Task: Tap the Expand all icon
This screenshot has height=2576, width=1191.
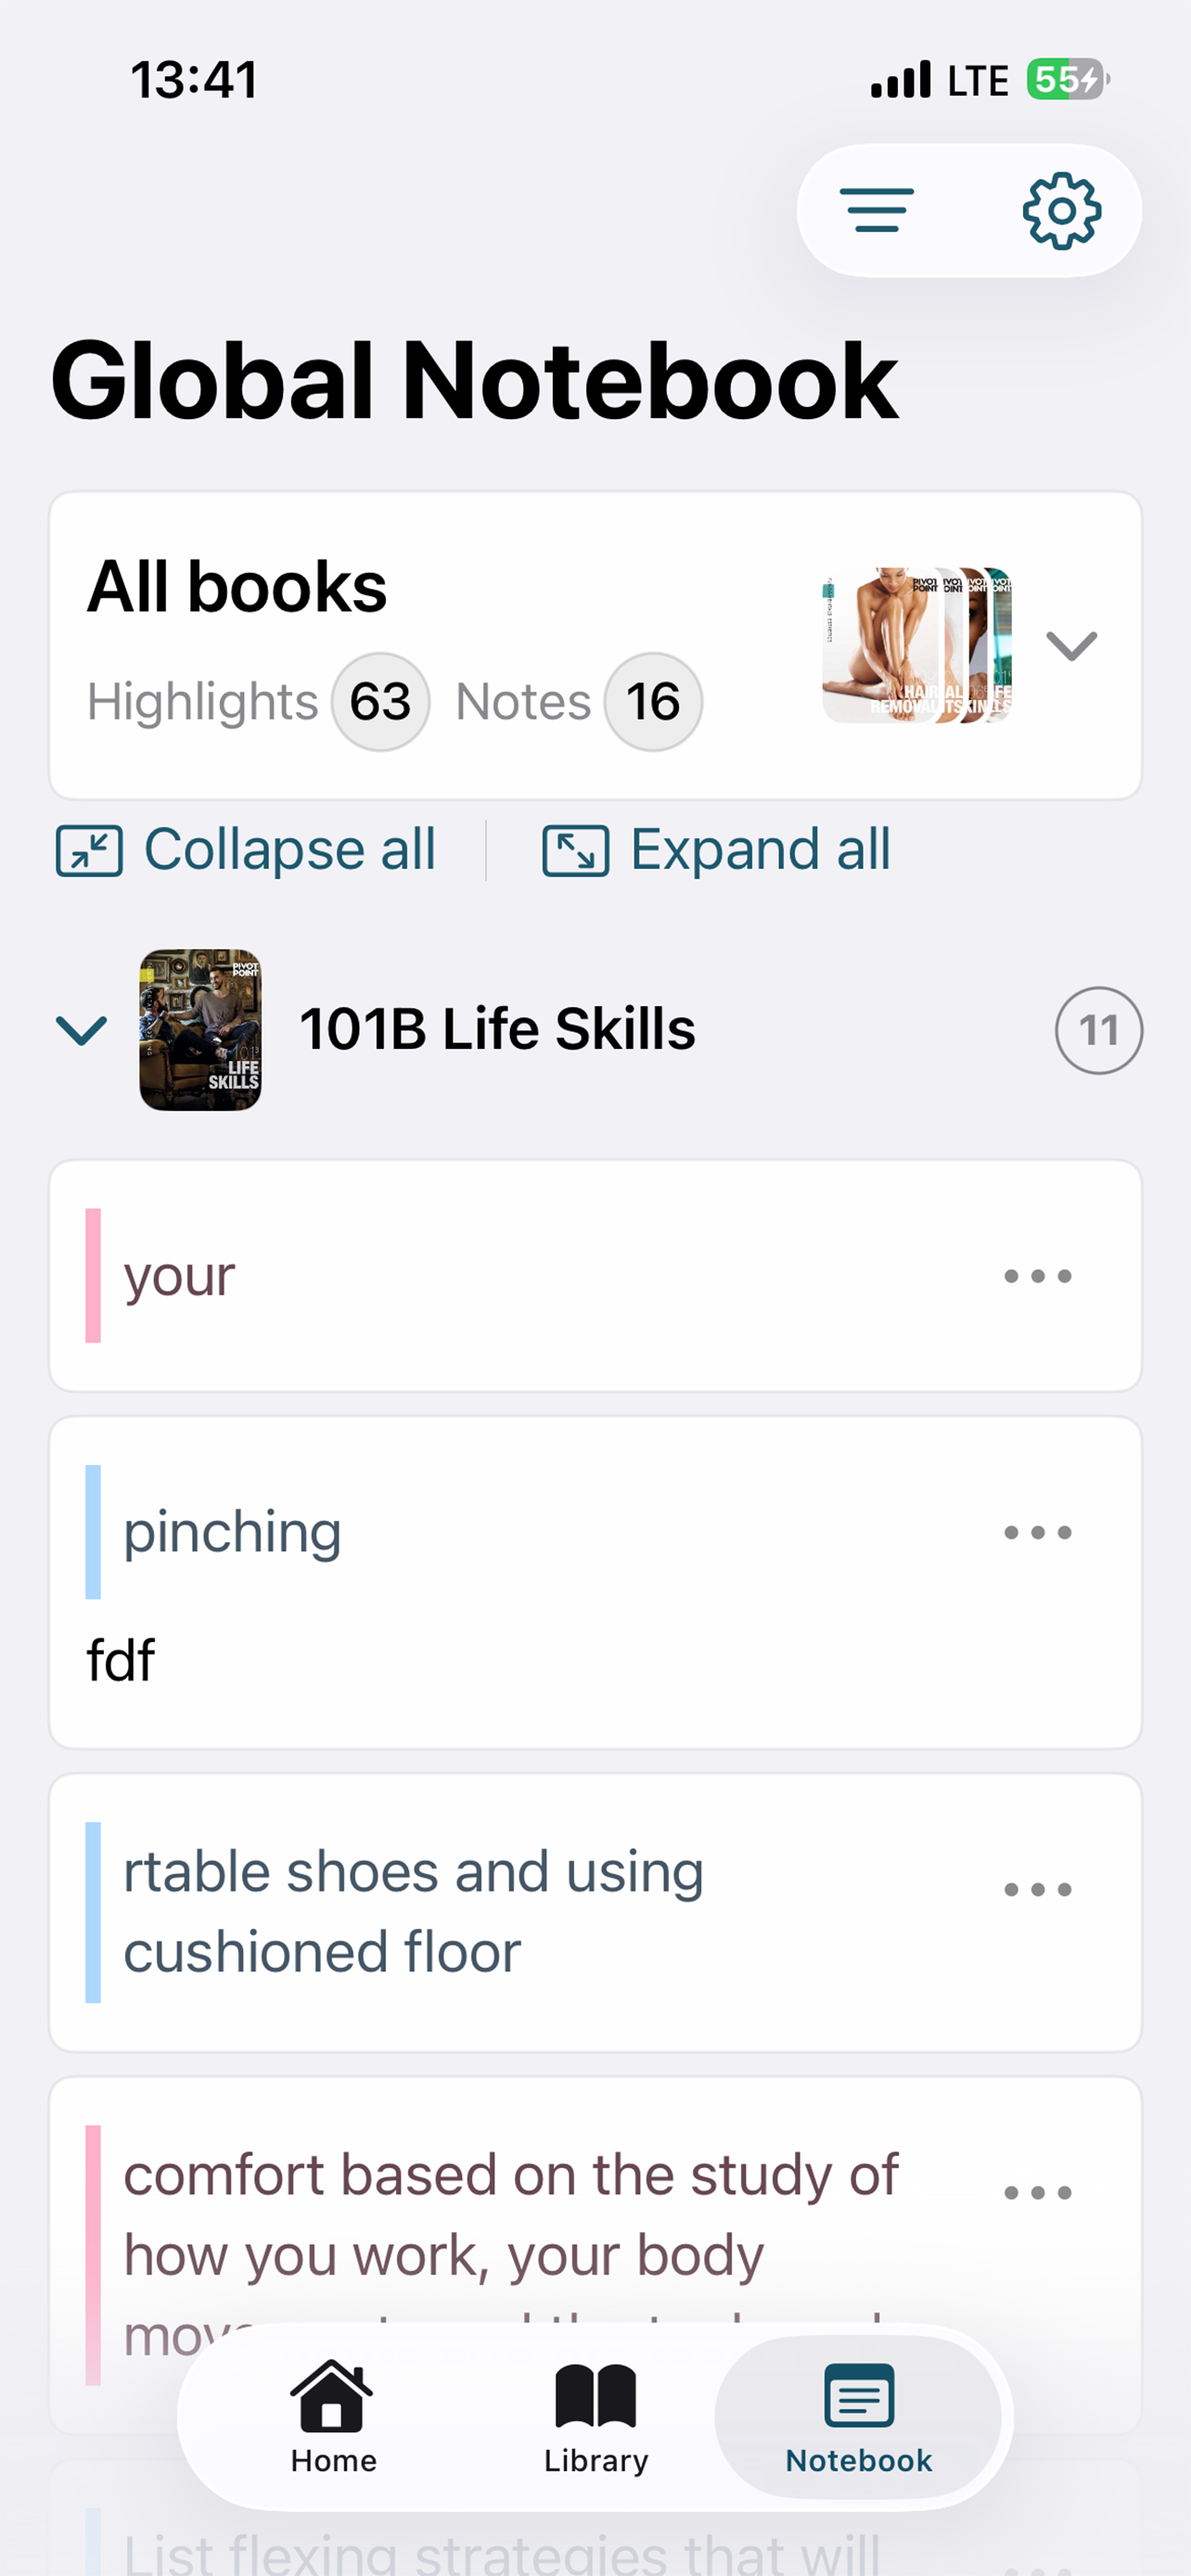Action: (x=575, y=850)
